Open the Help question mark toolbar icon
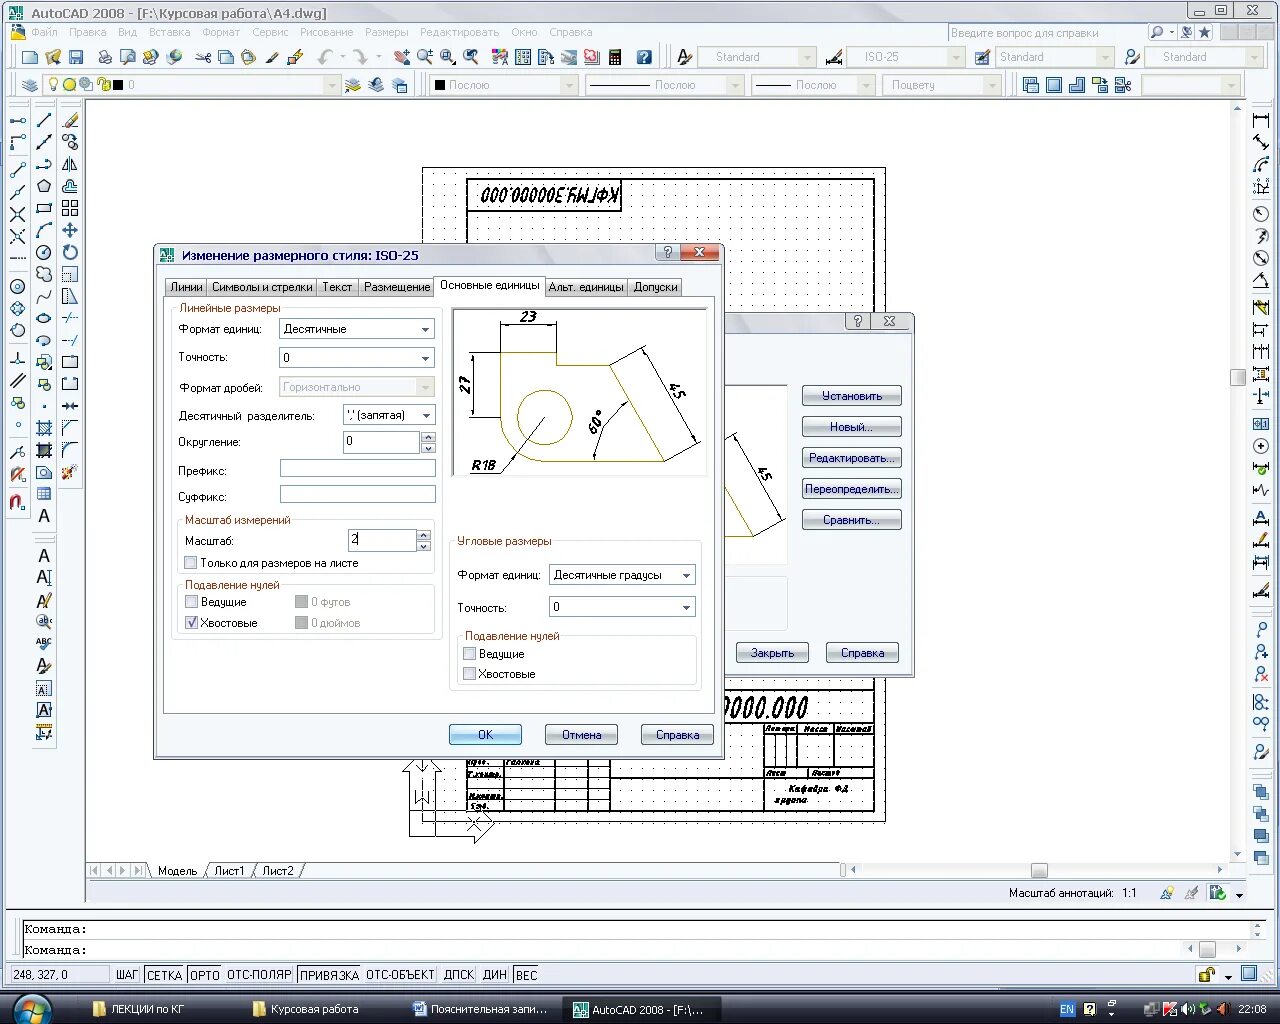This screenshot has height=1024, width=1280. (x=644, y=57)
